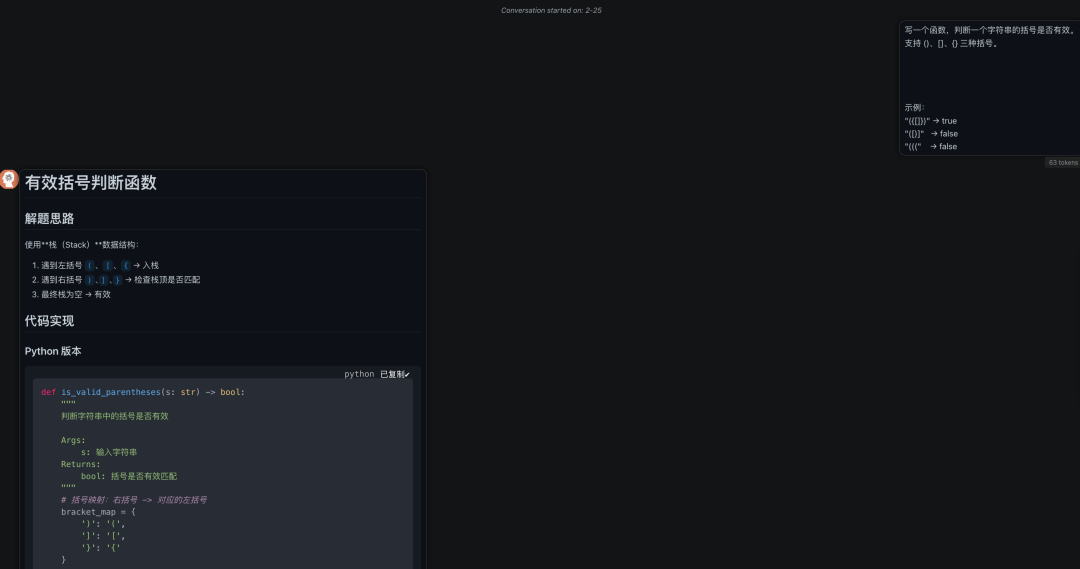This screenshot has height=569, width=1080.
Task: Click the 已复制 copy button on code block
Action: pyautogui.click(x=395, y=374)
